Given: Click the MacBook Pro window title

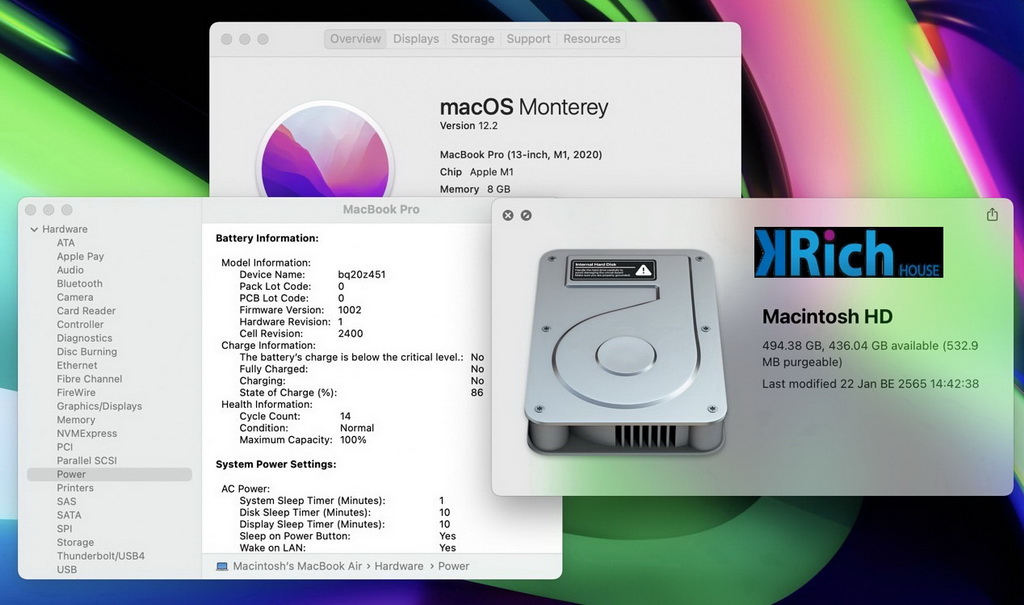Looking at the screenshot, I should click(x=381, y=210).
